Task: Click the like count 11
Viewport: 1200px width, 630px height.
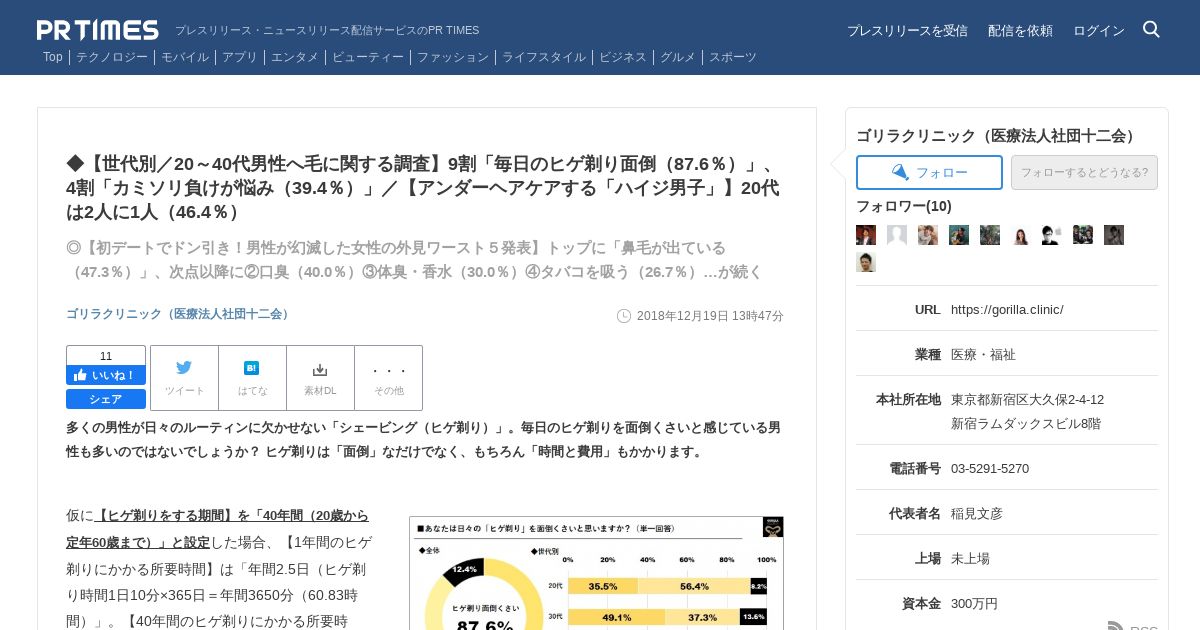Action: click(106, 356)
